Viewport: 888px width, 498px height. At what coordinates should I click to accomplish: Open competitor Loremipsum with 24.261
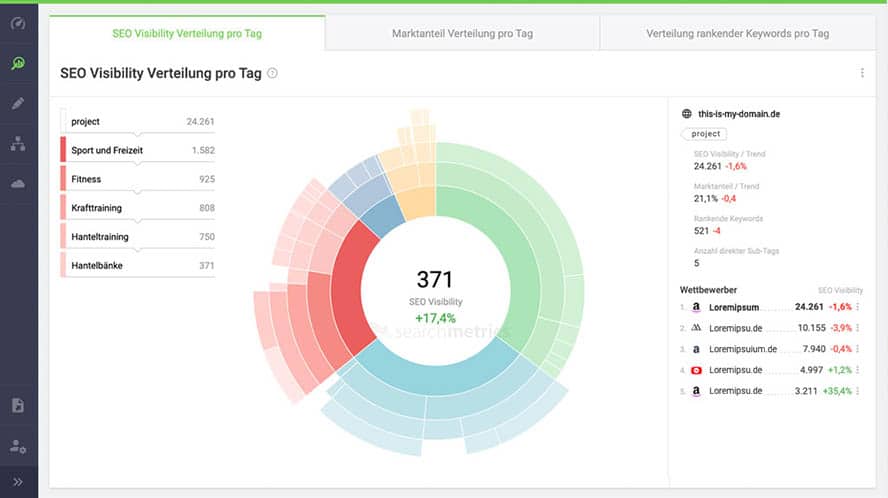click(x=733, y=307)
